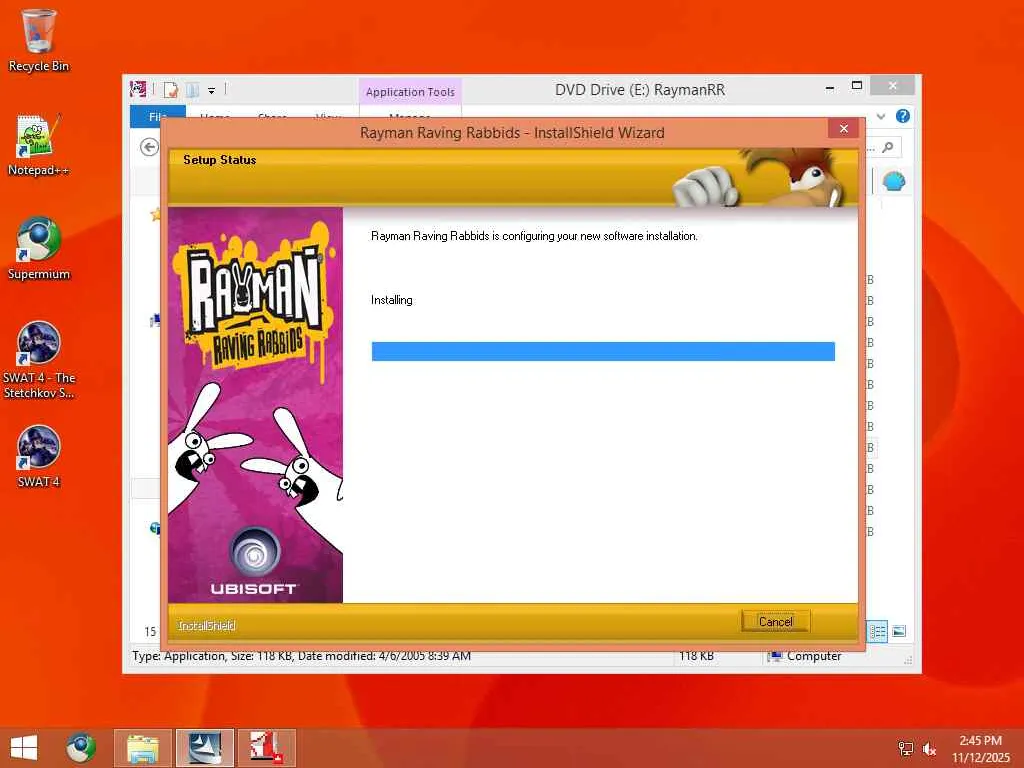Close the InstallShield Wizard window

click(x=843, y=129)
